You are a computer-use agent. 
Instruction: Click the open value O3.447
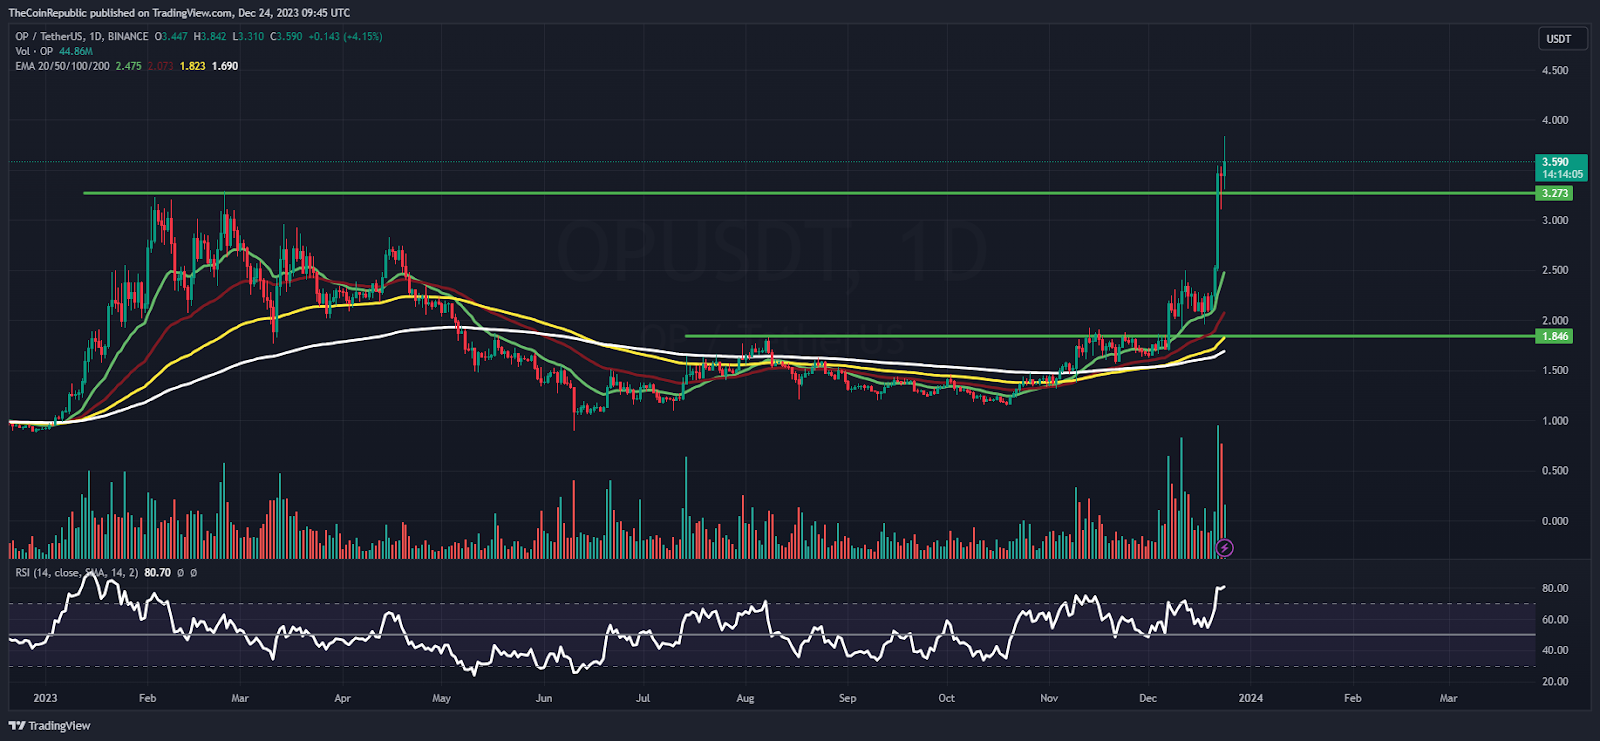pos(172,37)
